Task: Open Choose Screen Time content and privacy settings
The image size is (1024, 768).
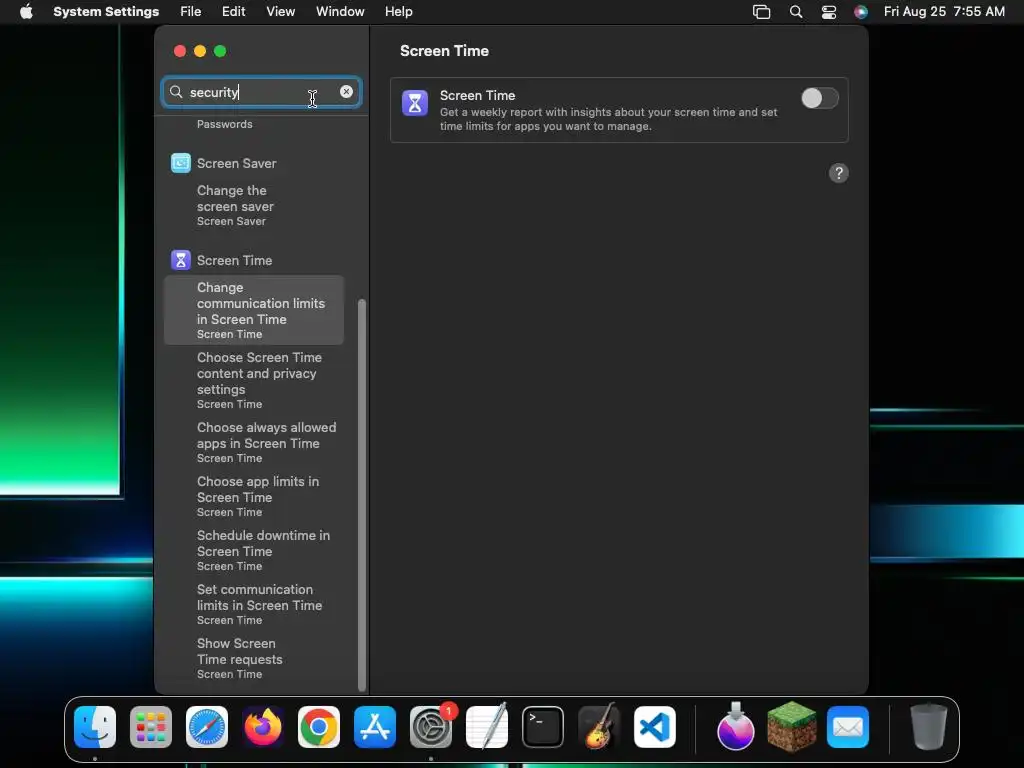Action: pyautogui.click(x=253, y=380)
